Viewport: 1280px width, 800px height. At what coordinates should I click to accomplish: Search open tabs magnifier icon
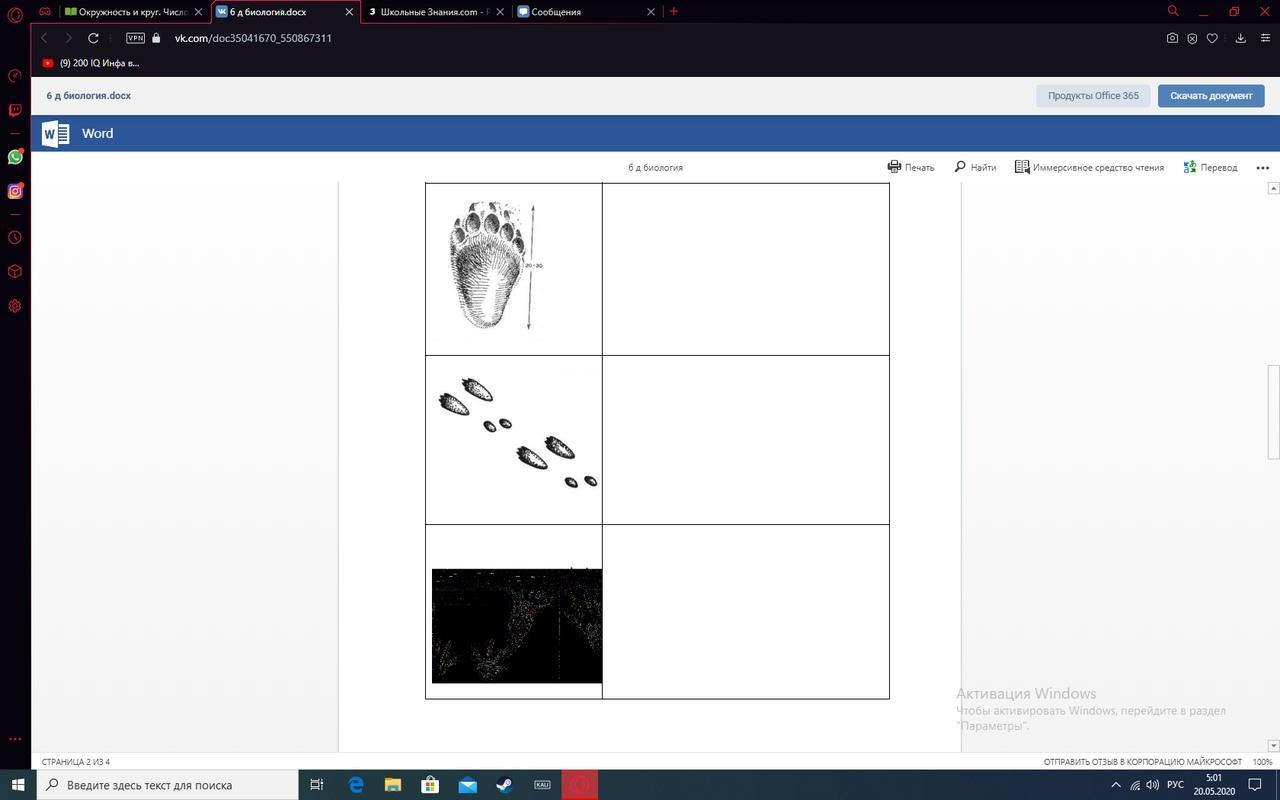pos(1173,11)
